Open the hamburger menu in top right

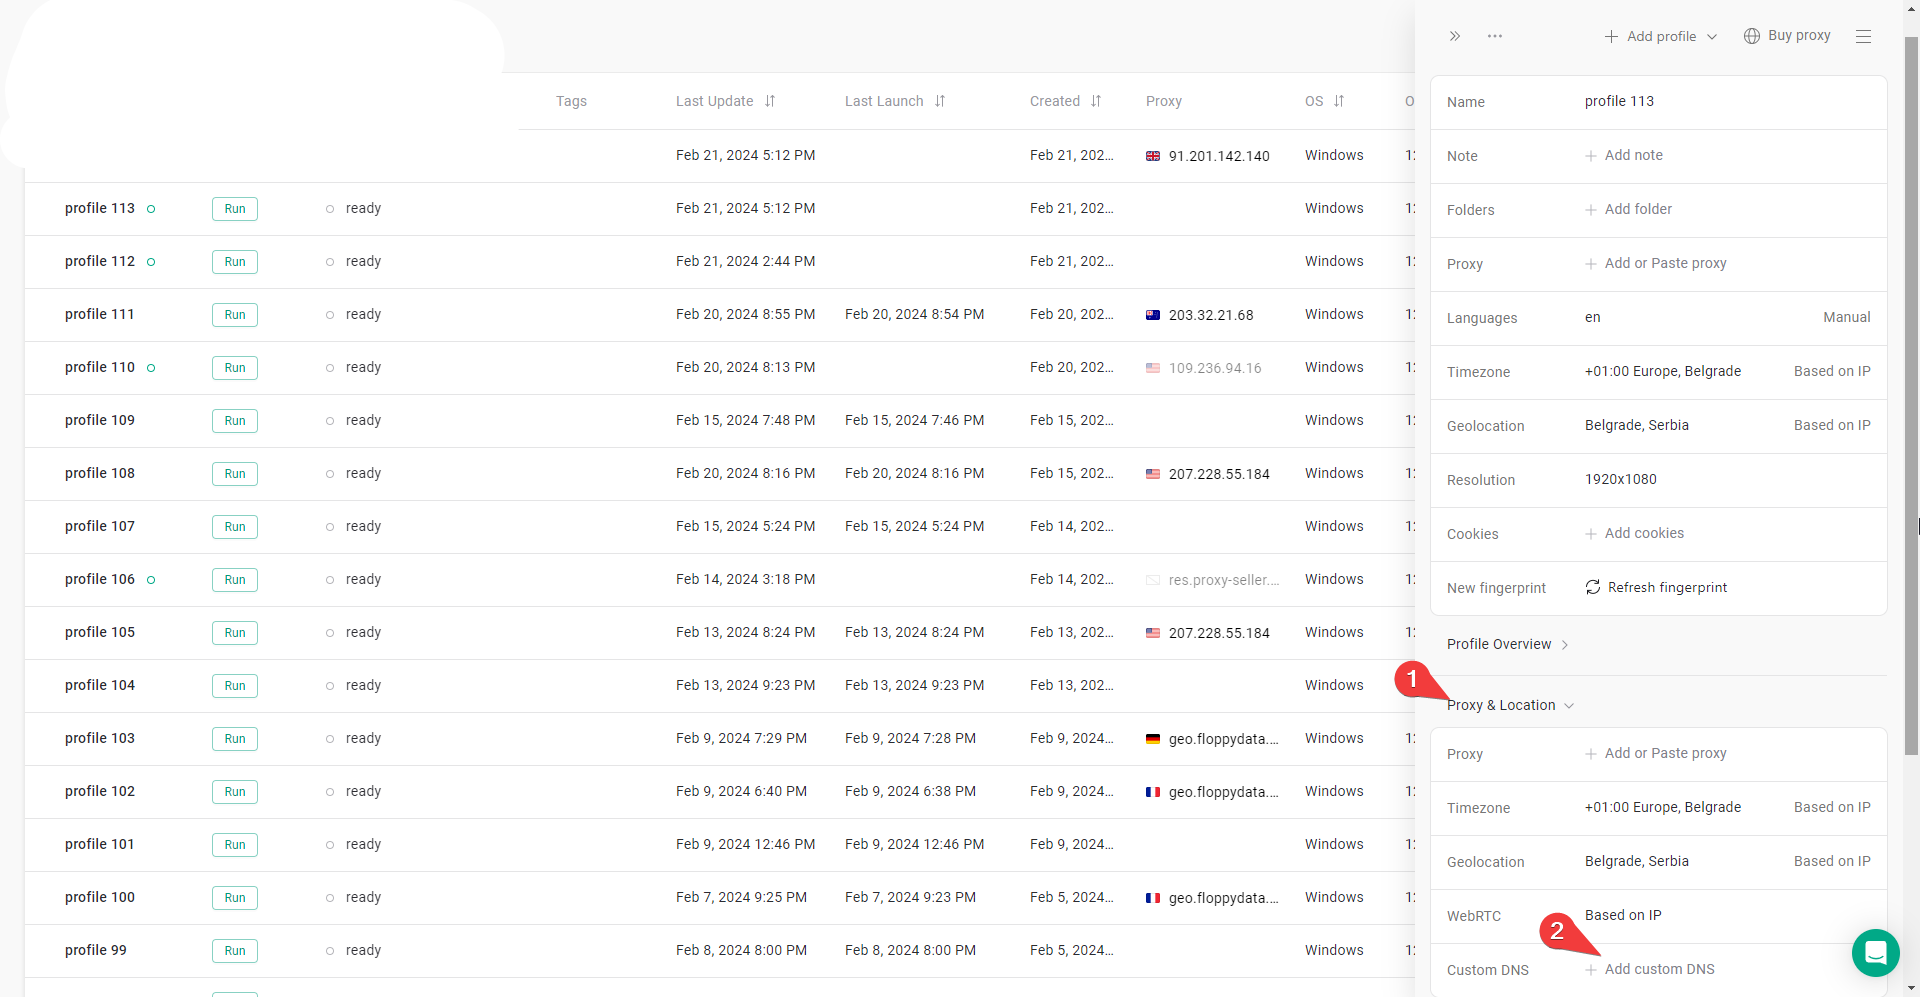[x=1863, y=36]
